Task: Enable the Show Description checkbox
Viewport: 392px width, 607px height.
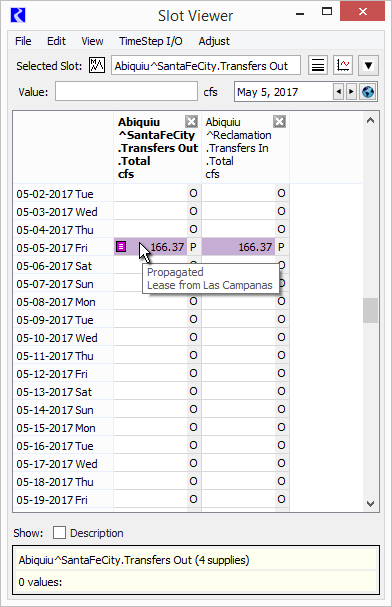Action: 59,533
